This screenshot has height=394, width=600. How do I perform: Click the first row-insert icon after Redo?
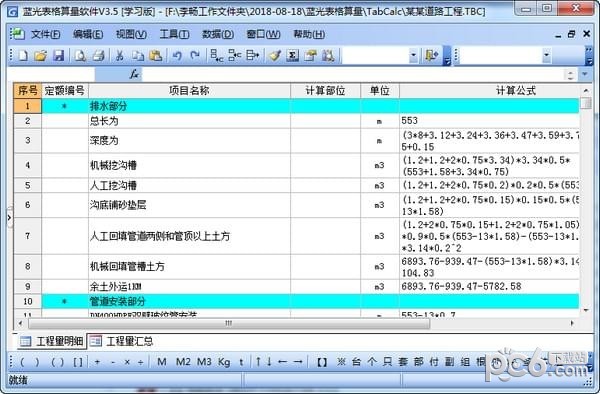tap(217, 56)
